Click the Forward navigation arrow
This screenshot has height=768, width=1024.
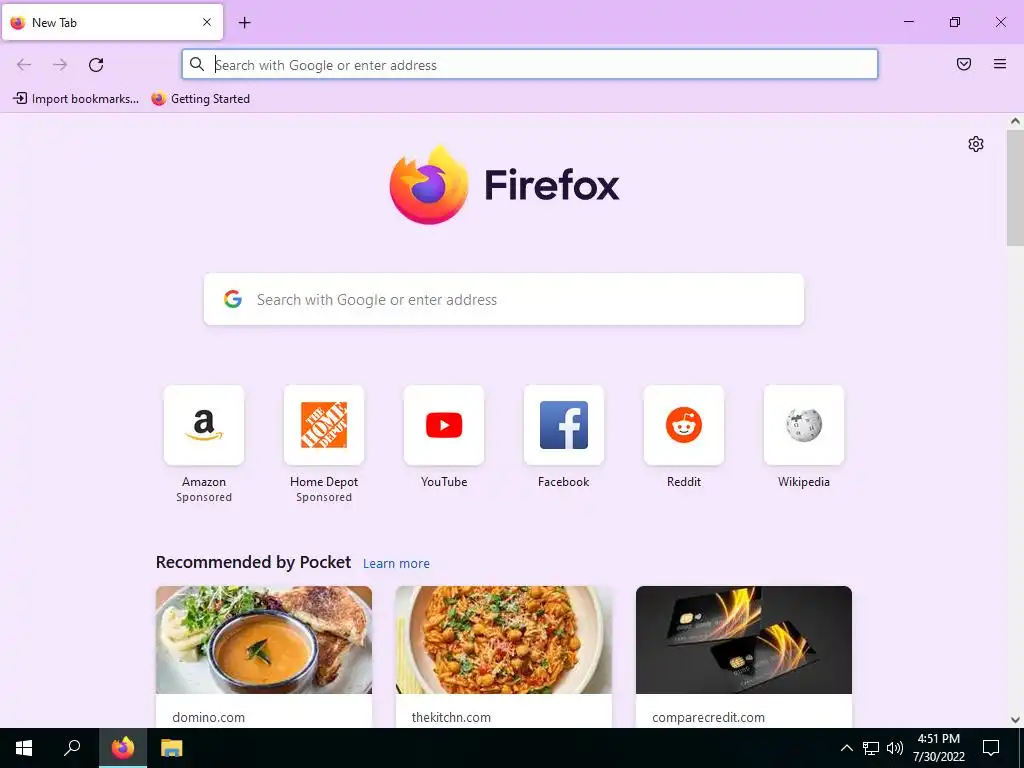click(x=60, y=65)
